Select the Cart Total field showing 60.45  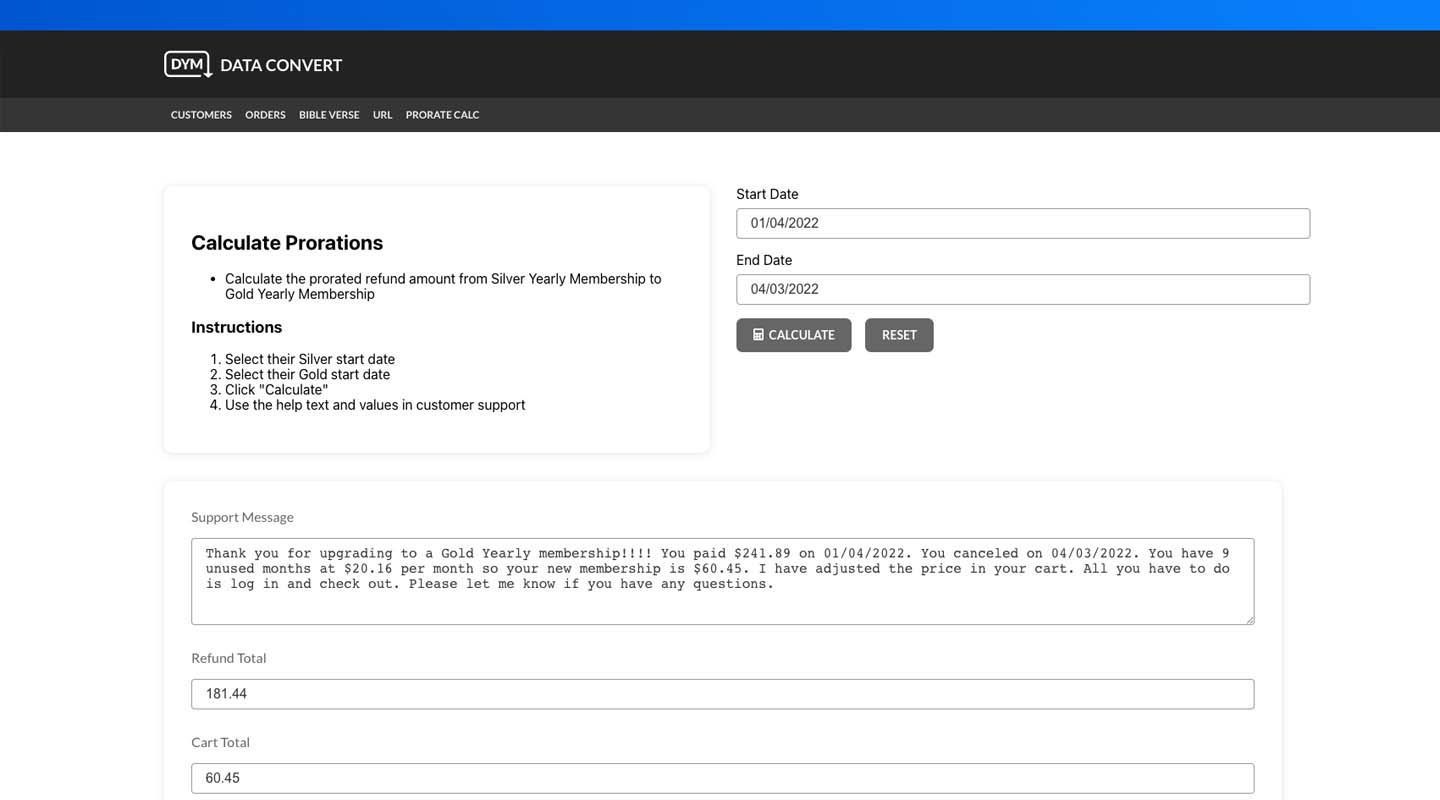click(x=722, y=776)
